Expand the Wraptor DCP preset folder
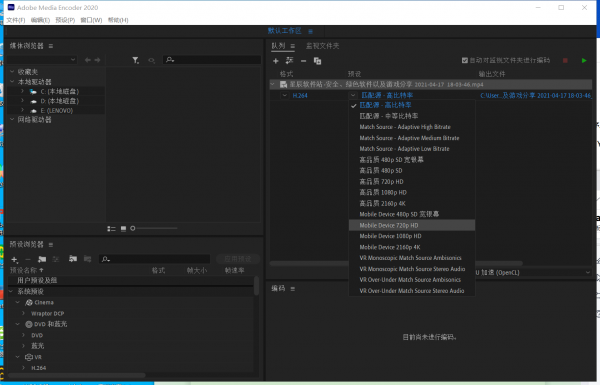Viewport: 600px width, 385px height. click(24, 313)
